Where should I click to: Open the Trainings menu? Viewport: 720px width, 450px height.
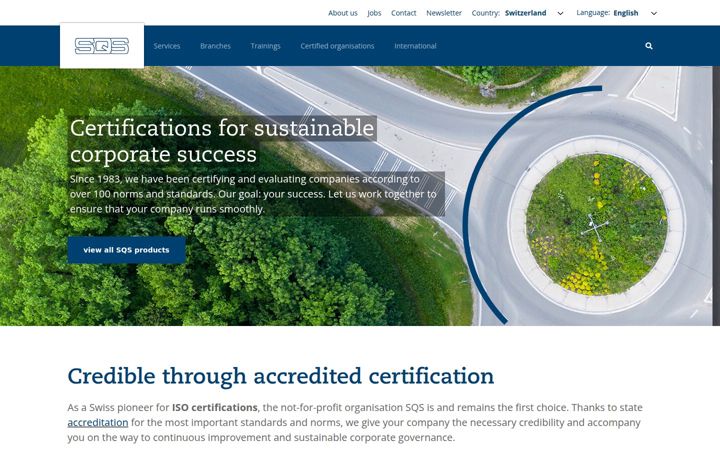265,46
